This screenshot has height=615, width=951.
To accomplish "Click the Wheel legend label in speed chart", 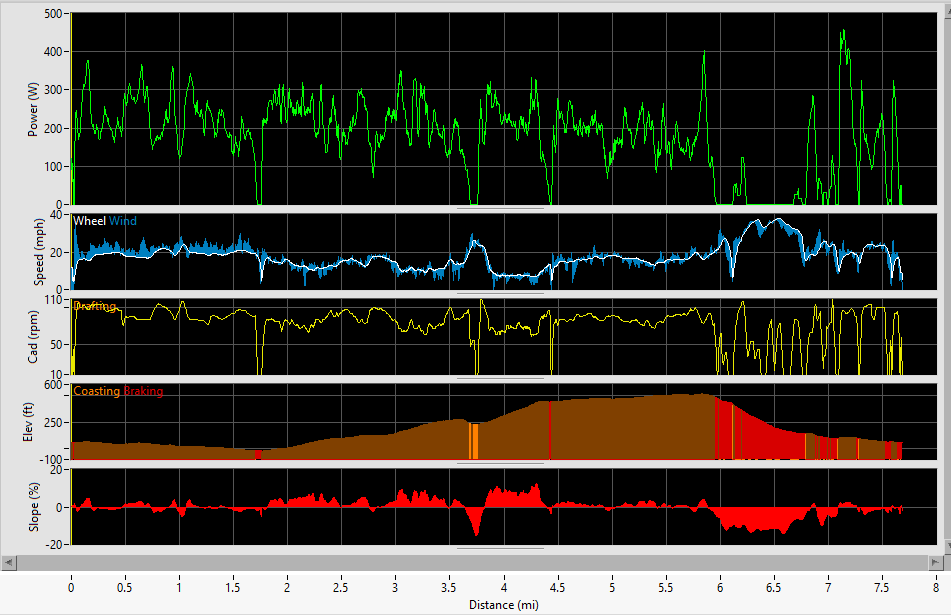I will (90, 221).
